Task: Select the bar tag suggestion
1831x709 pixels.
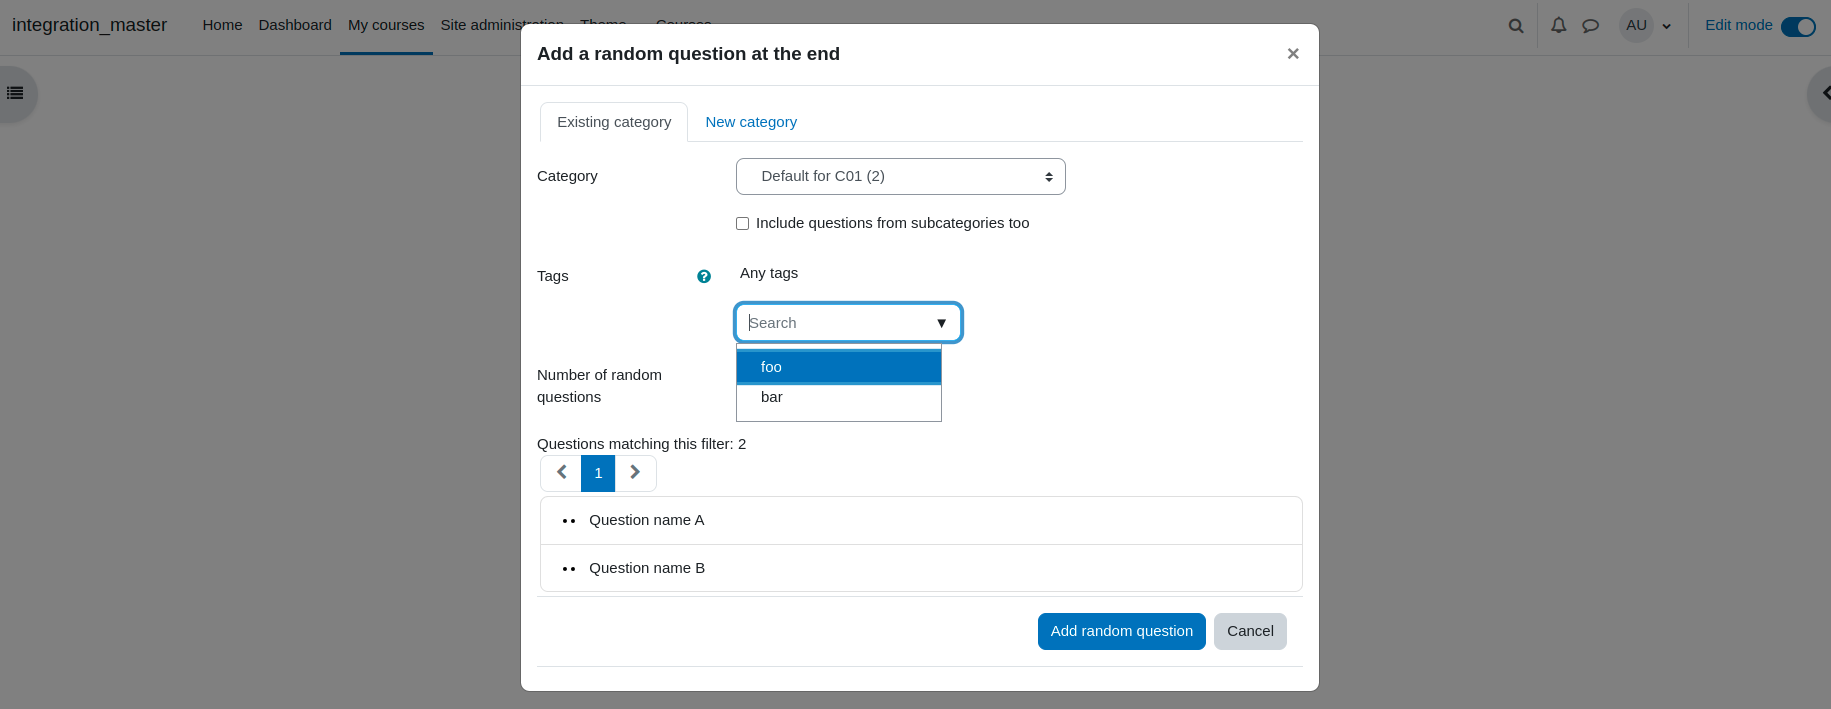Action: pos(839,397)
